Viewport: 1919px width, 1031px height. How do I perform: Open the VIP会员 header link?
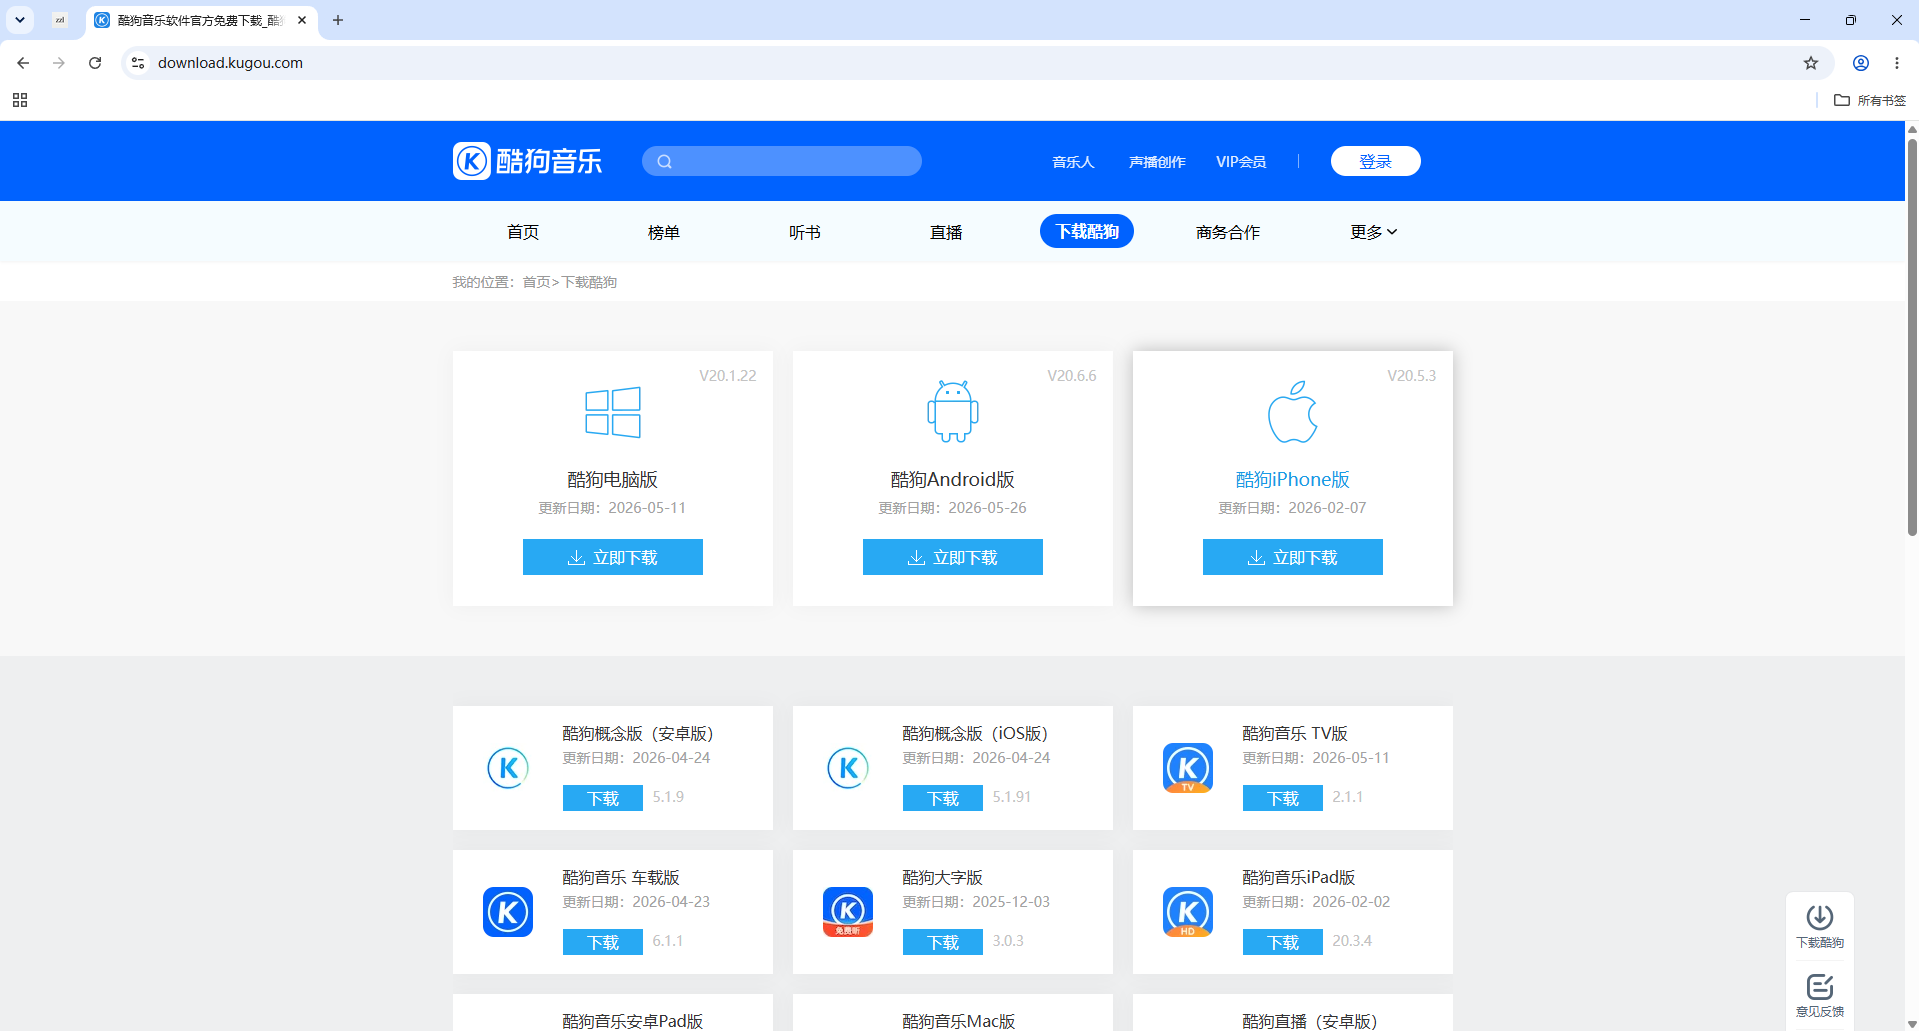(x=1241, y=162)
